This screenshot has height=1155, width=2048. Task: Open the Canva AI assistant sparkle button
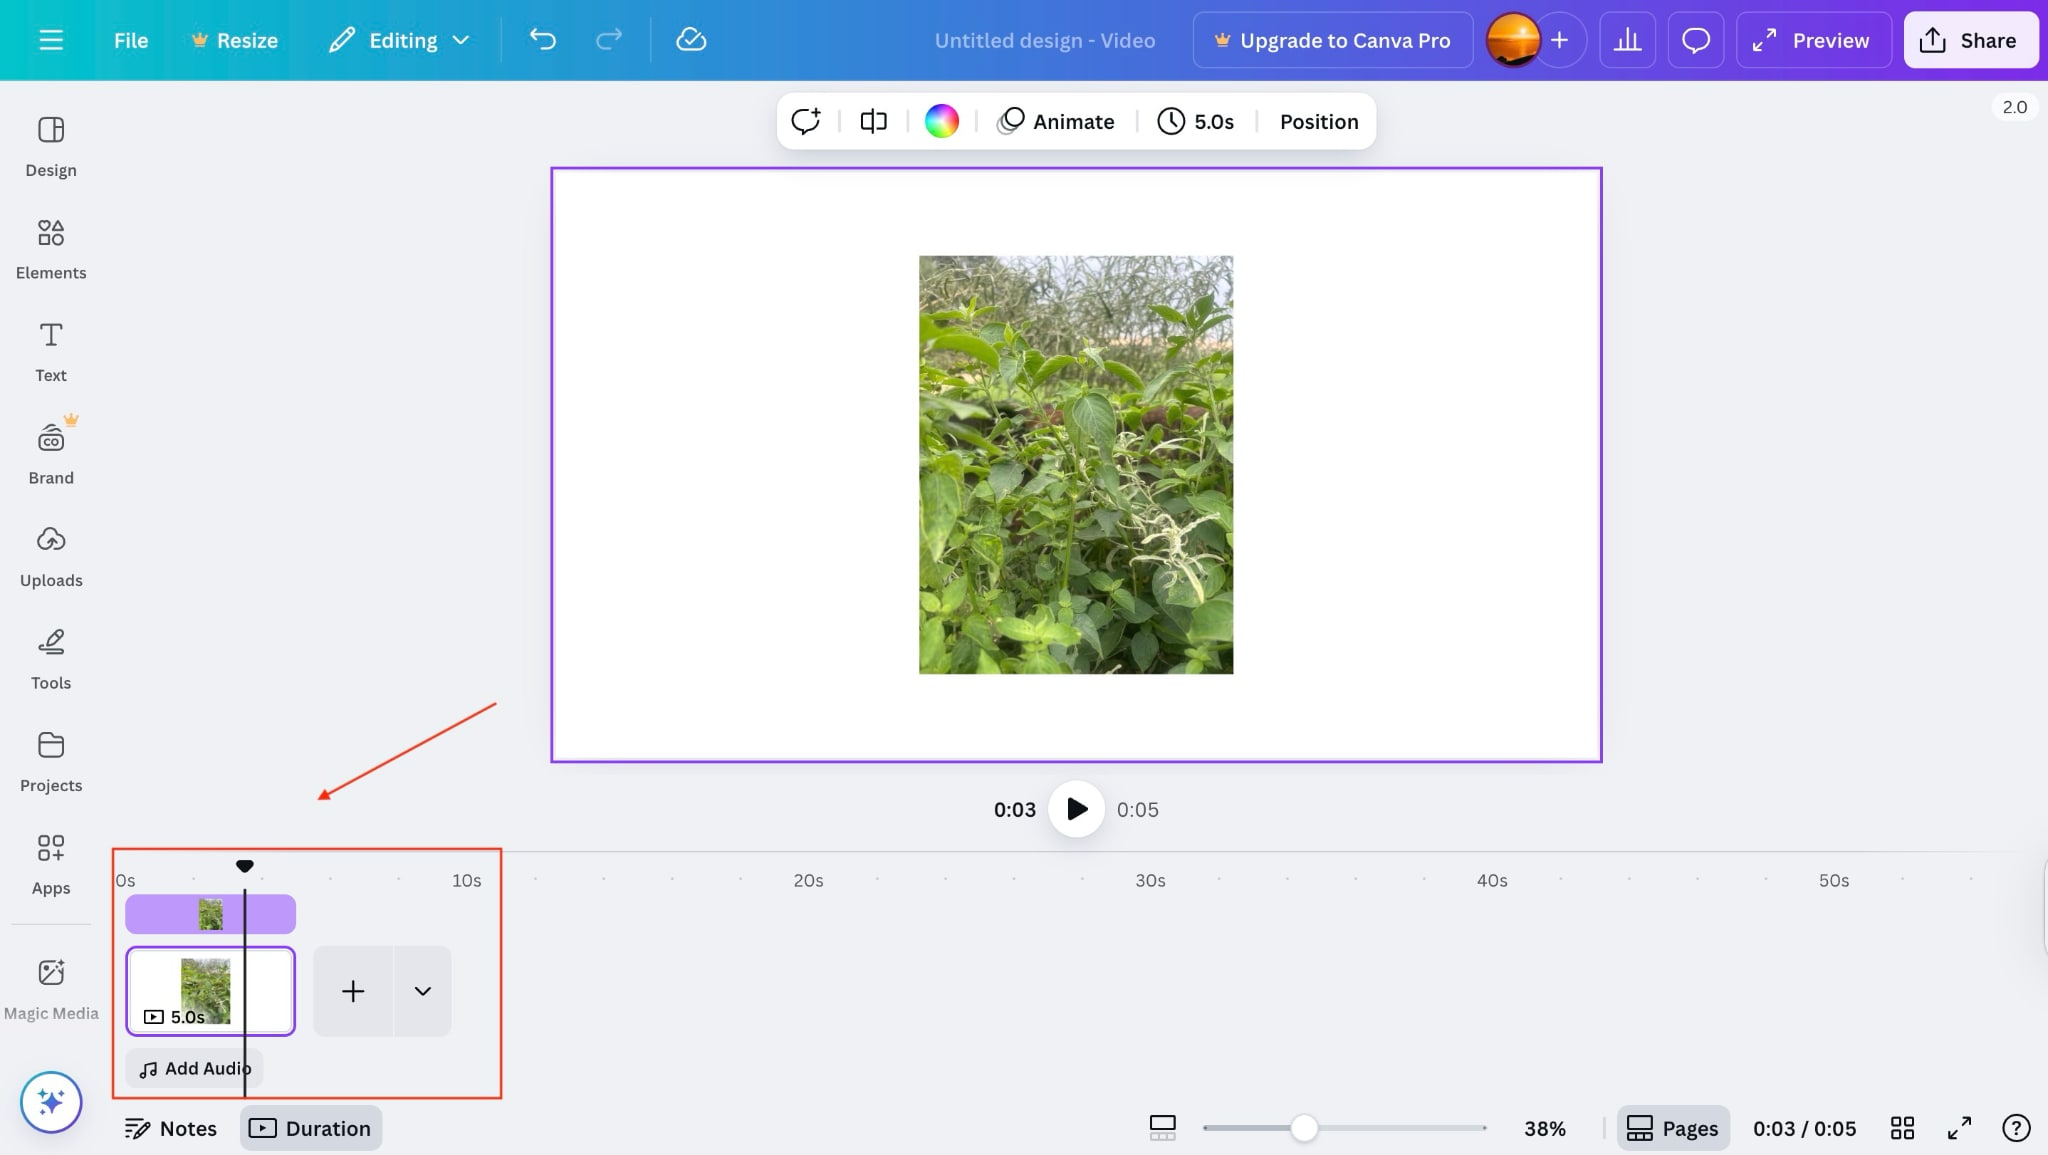[51, 1102]
